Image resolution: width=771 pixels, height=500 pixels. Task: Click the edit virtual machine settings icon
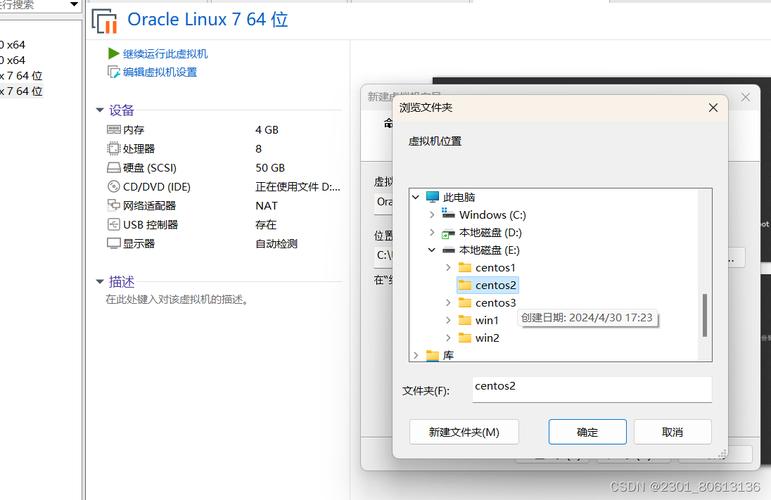114,72
